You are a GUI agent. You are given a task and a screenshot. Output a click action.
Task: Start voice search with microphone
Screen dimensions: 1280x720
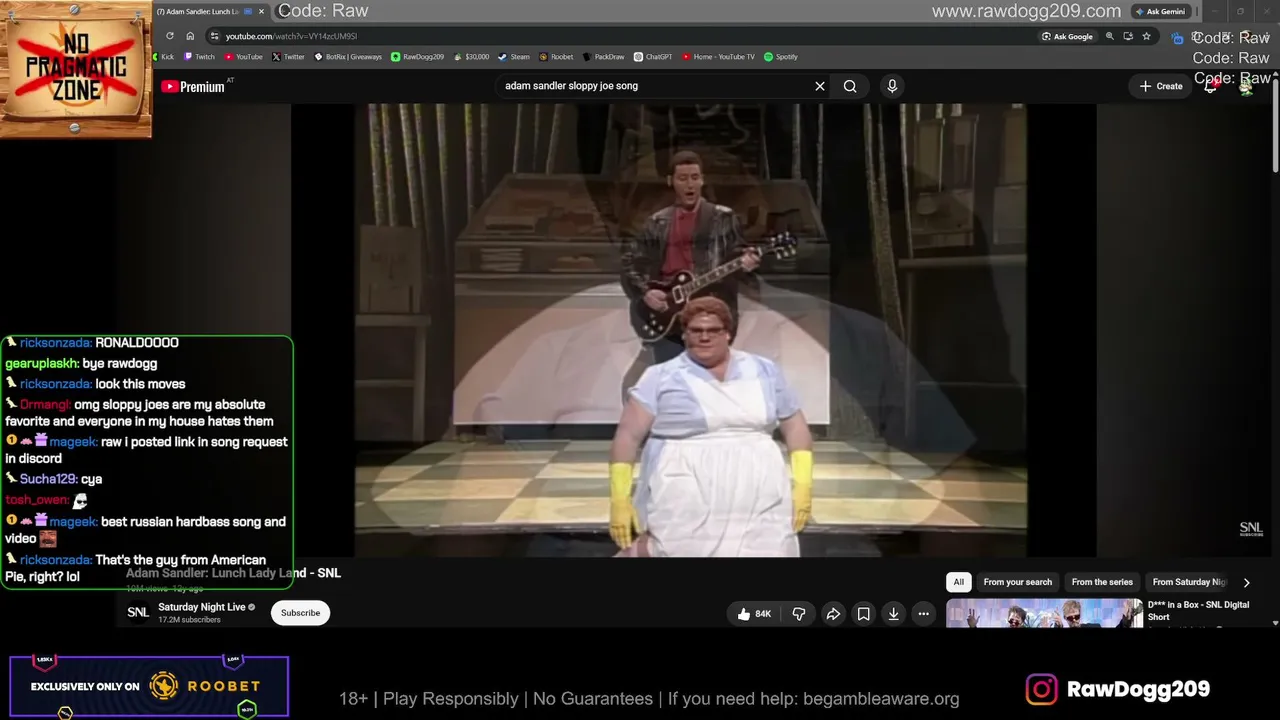892,86
